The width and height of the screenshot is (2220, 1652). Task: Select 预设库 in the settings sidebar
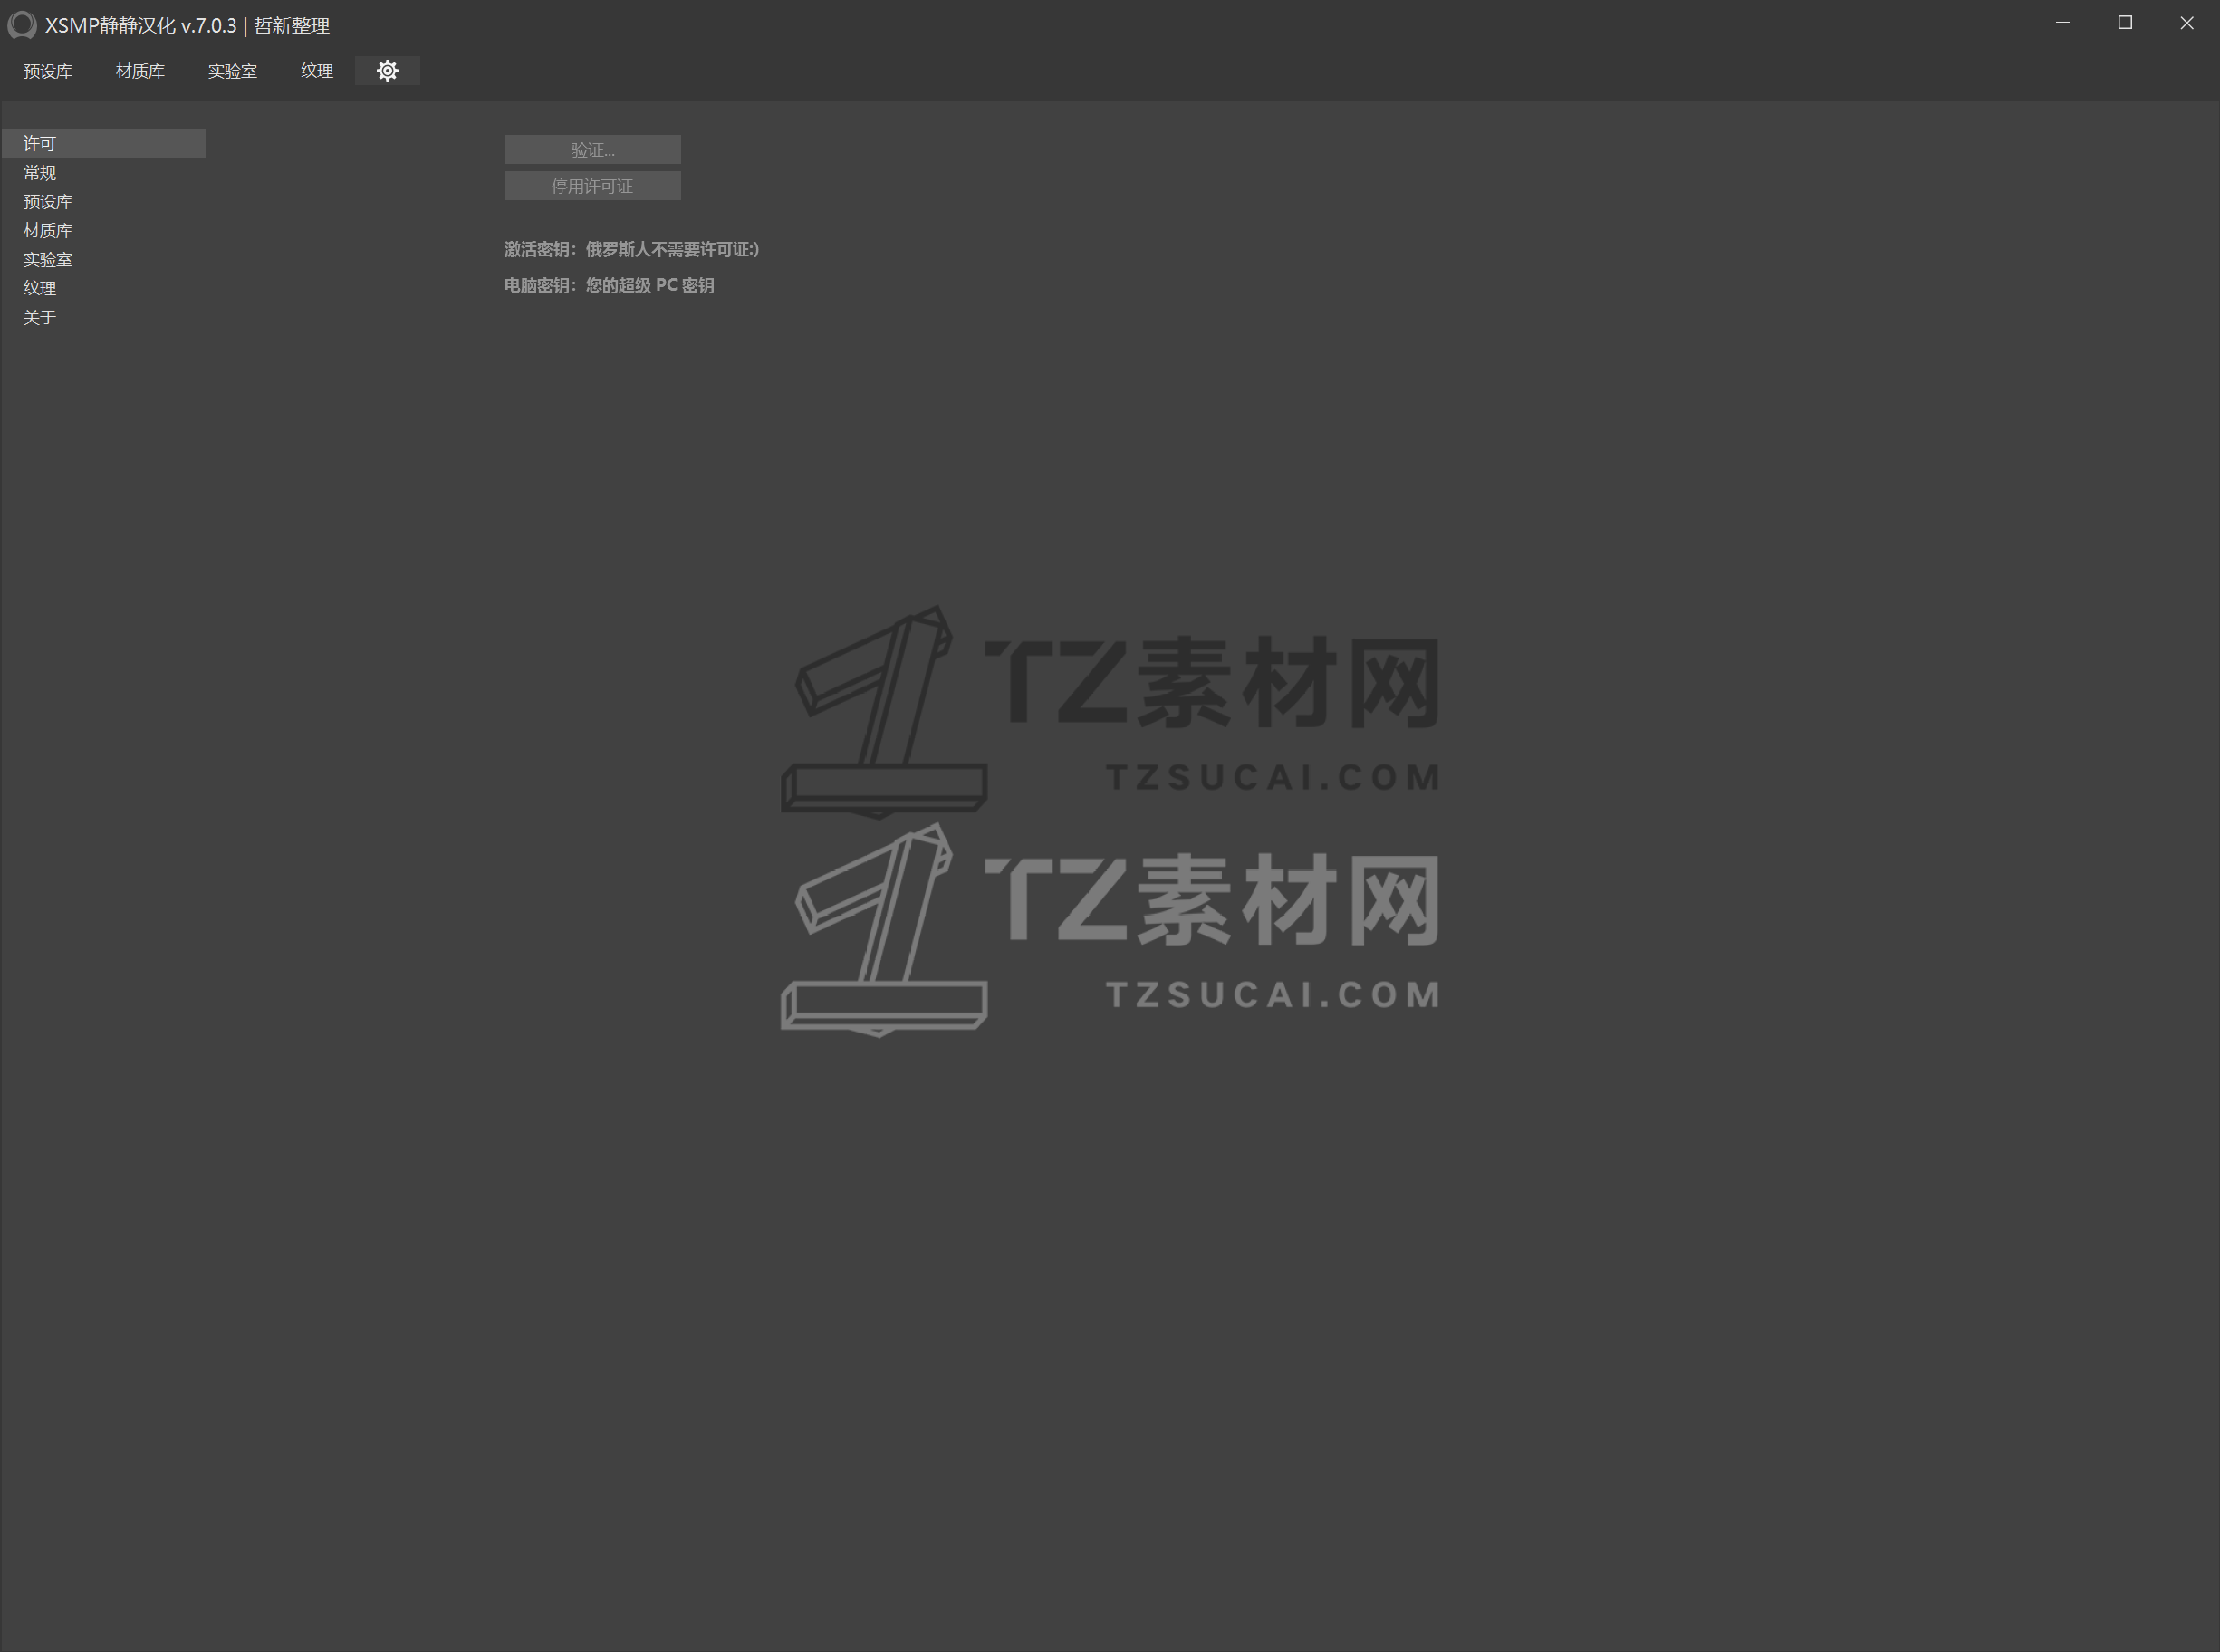tap(104, 201)
